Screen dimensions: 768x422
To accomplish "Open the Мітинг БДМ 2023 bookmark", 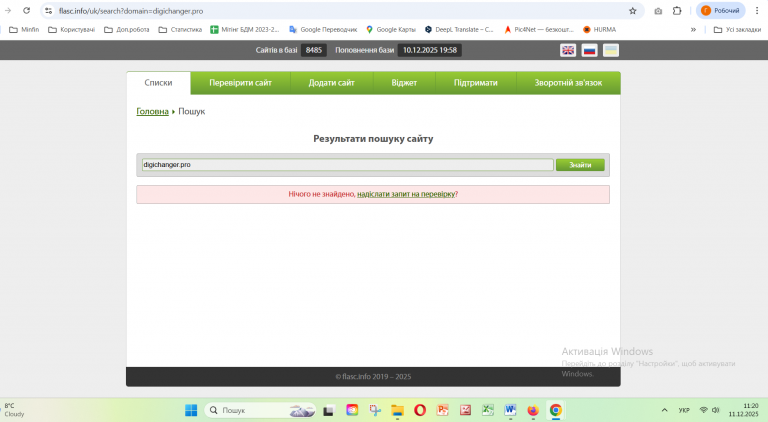I will click(x=245, y=29).
